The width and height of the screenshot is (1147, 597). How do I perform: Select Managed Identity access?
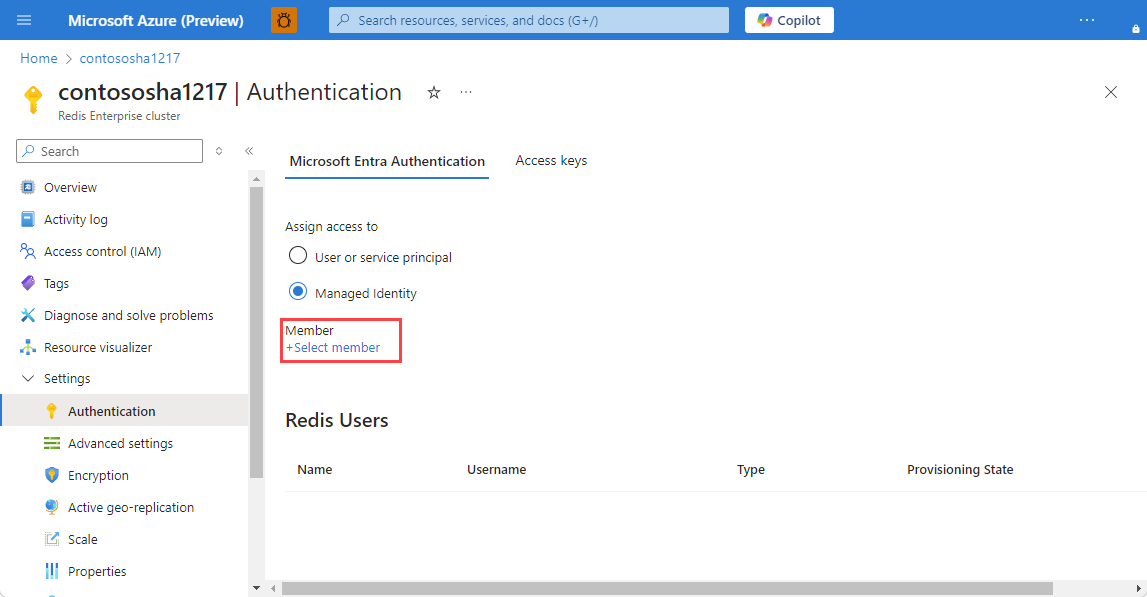(298, 292)
